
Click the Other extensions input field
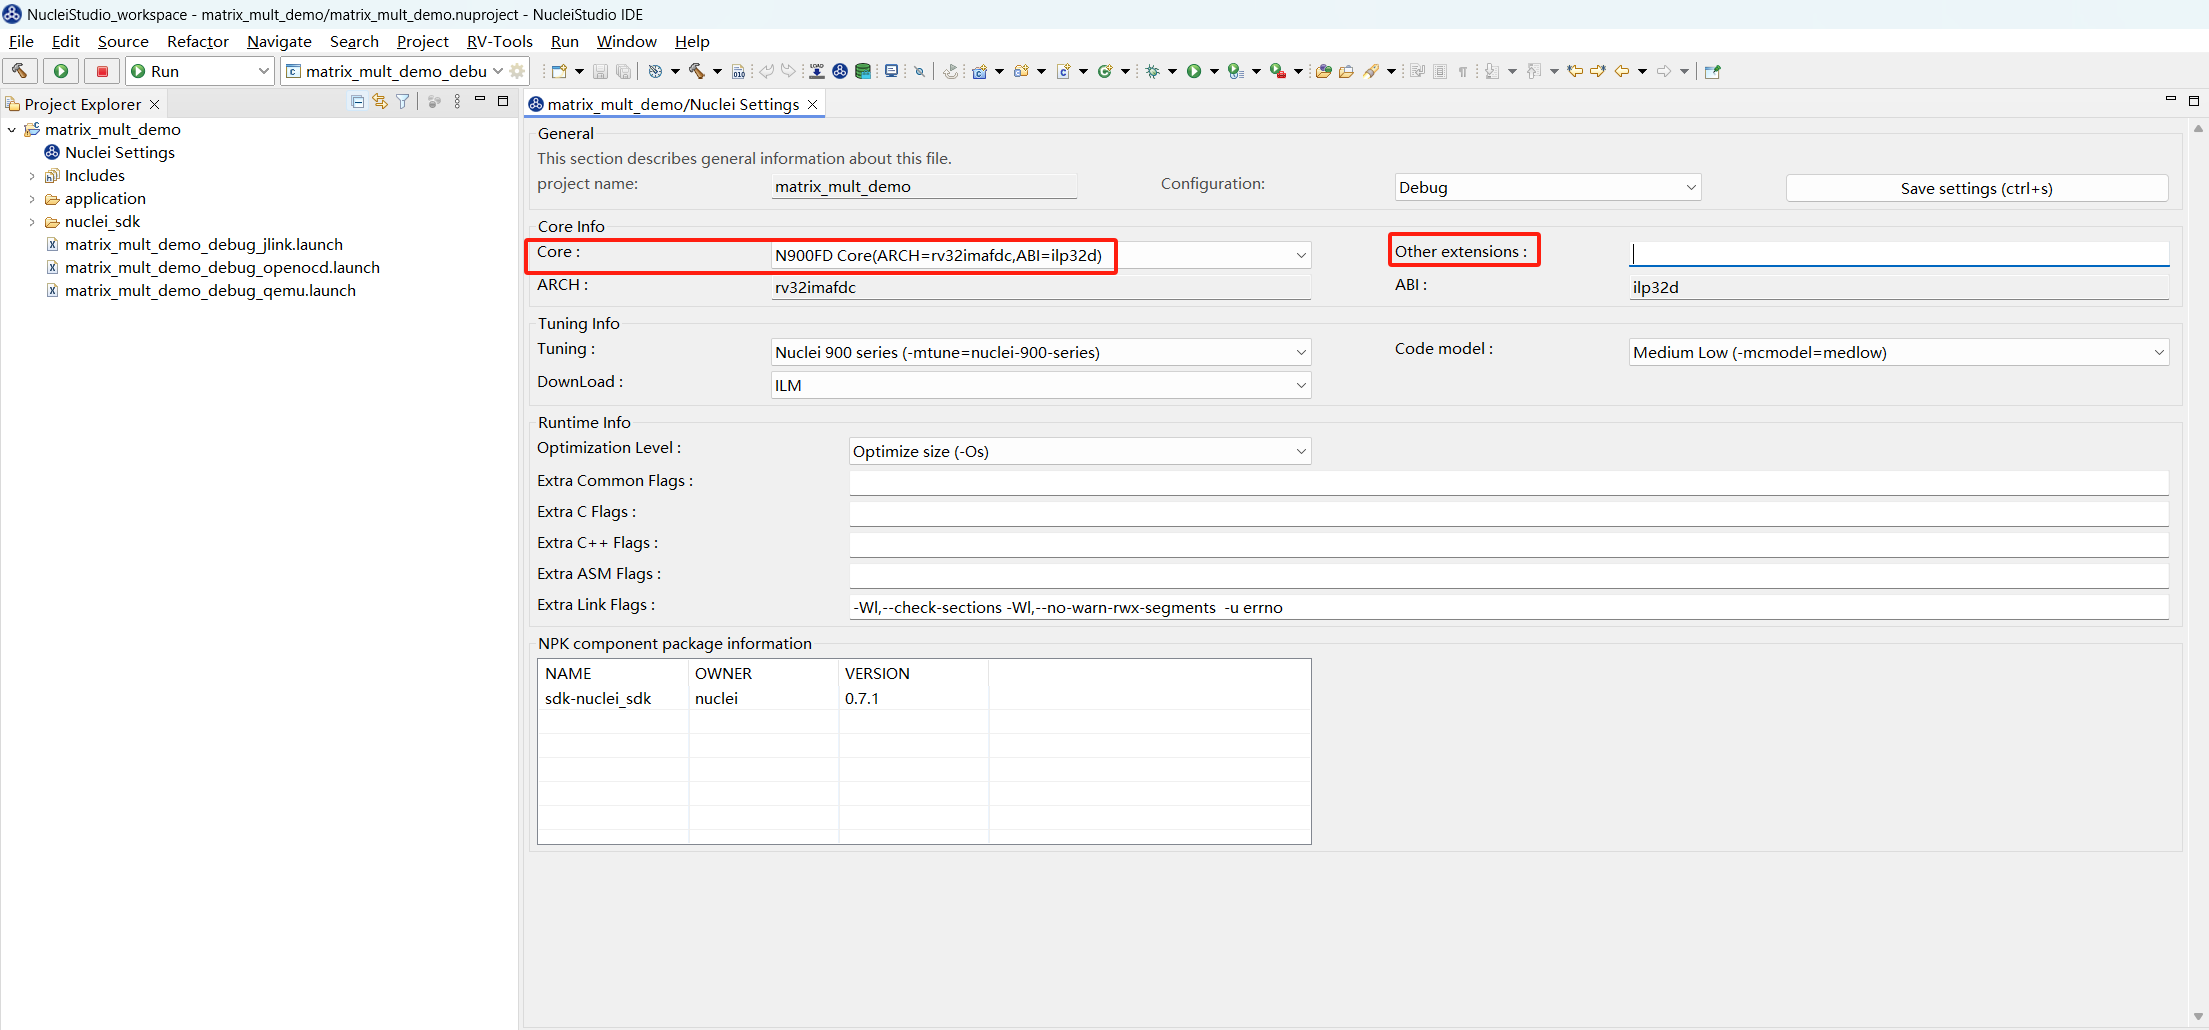pyautogui.click(x=1899, y=254)
